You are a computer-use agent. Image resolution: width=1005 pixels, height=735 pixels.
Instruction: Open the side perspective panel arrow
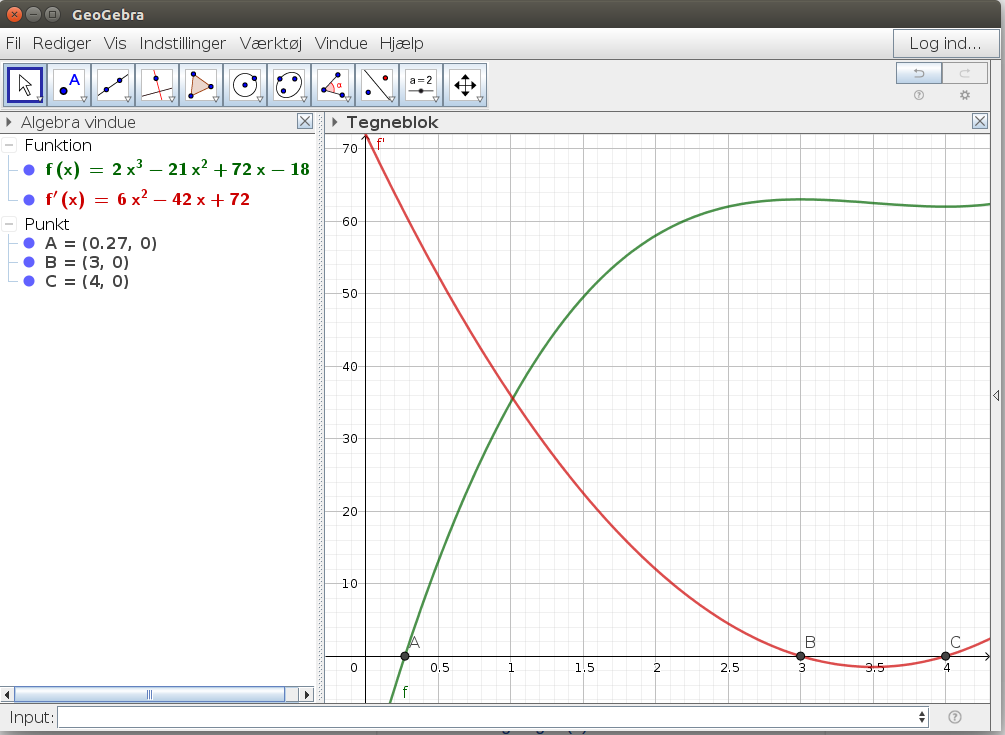pyautogui.click(x=996, y=396)
